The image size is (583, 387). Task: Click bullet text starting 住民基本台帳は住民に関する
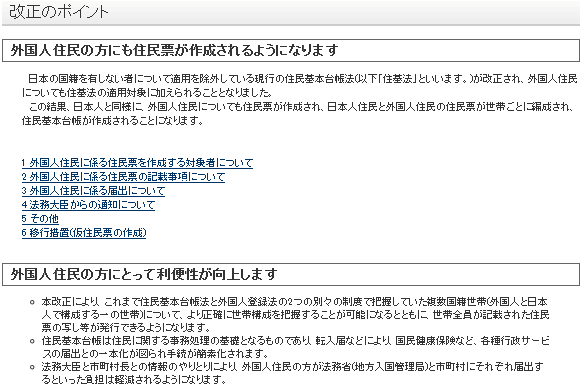[x=296, y=347]
